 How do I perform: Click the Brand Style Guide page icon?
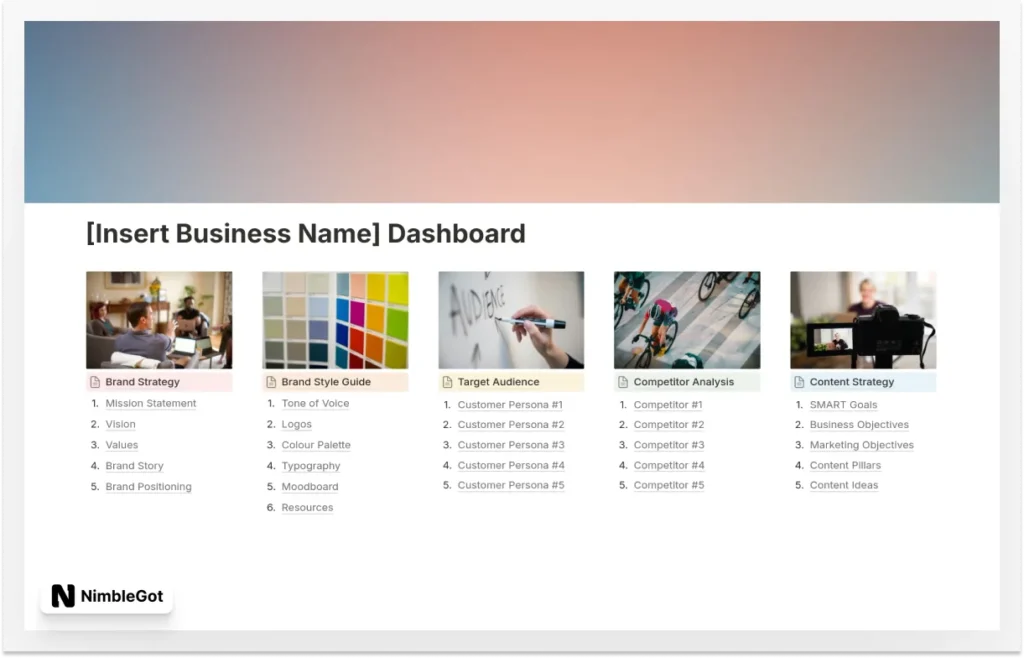271,382
